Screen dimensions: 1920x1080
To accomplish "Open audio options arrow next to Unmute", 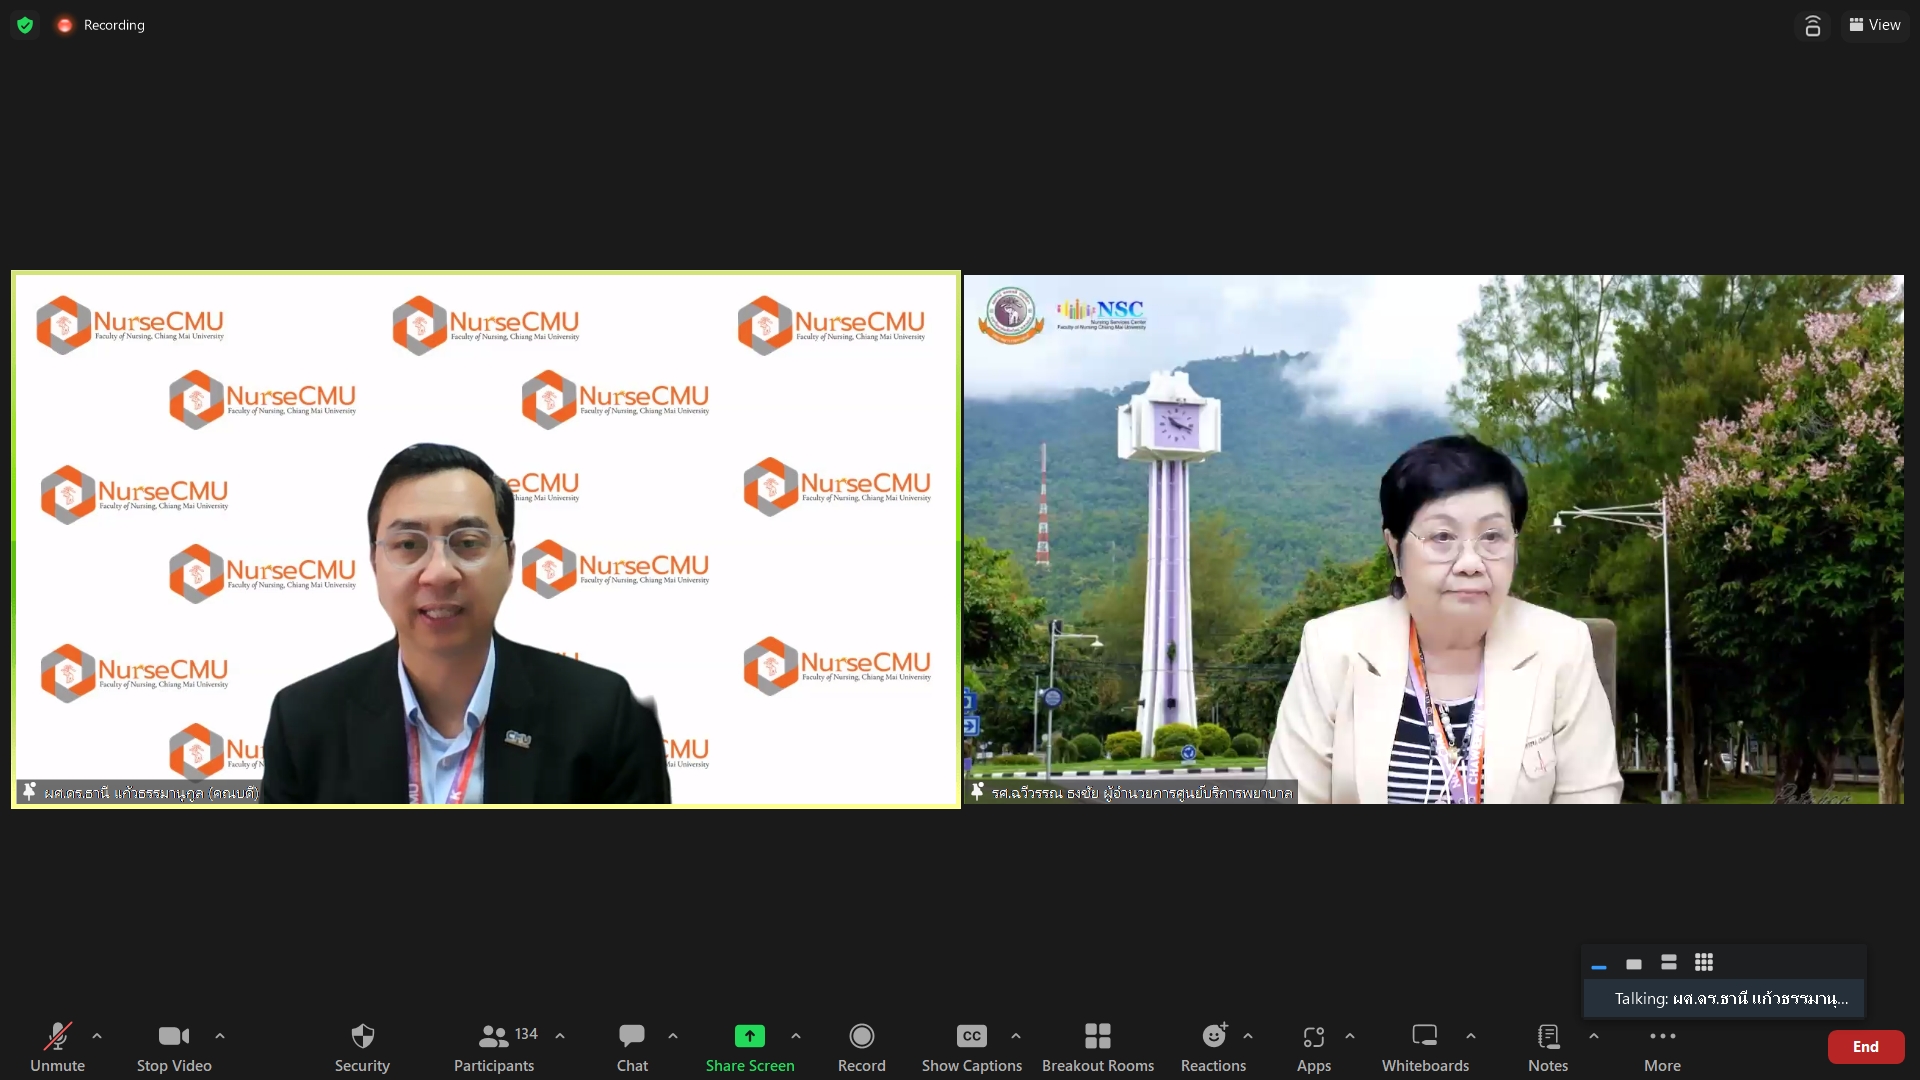I will 97,1036.
